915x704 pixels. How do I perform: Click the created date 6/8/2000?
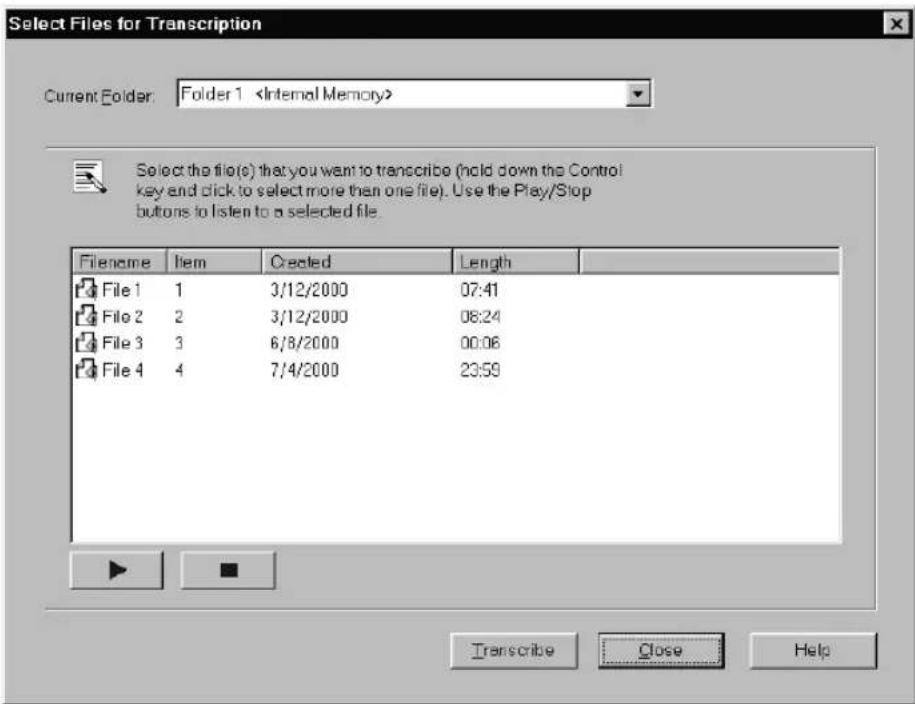(304, 343)
